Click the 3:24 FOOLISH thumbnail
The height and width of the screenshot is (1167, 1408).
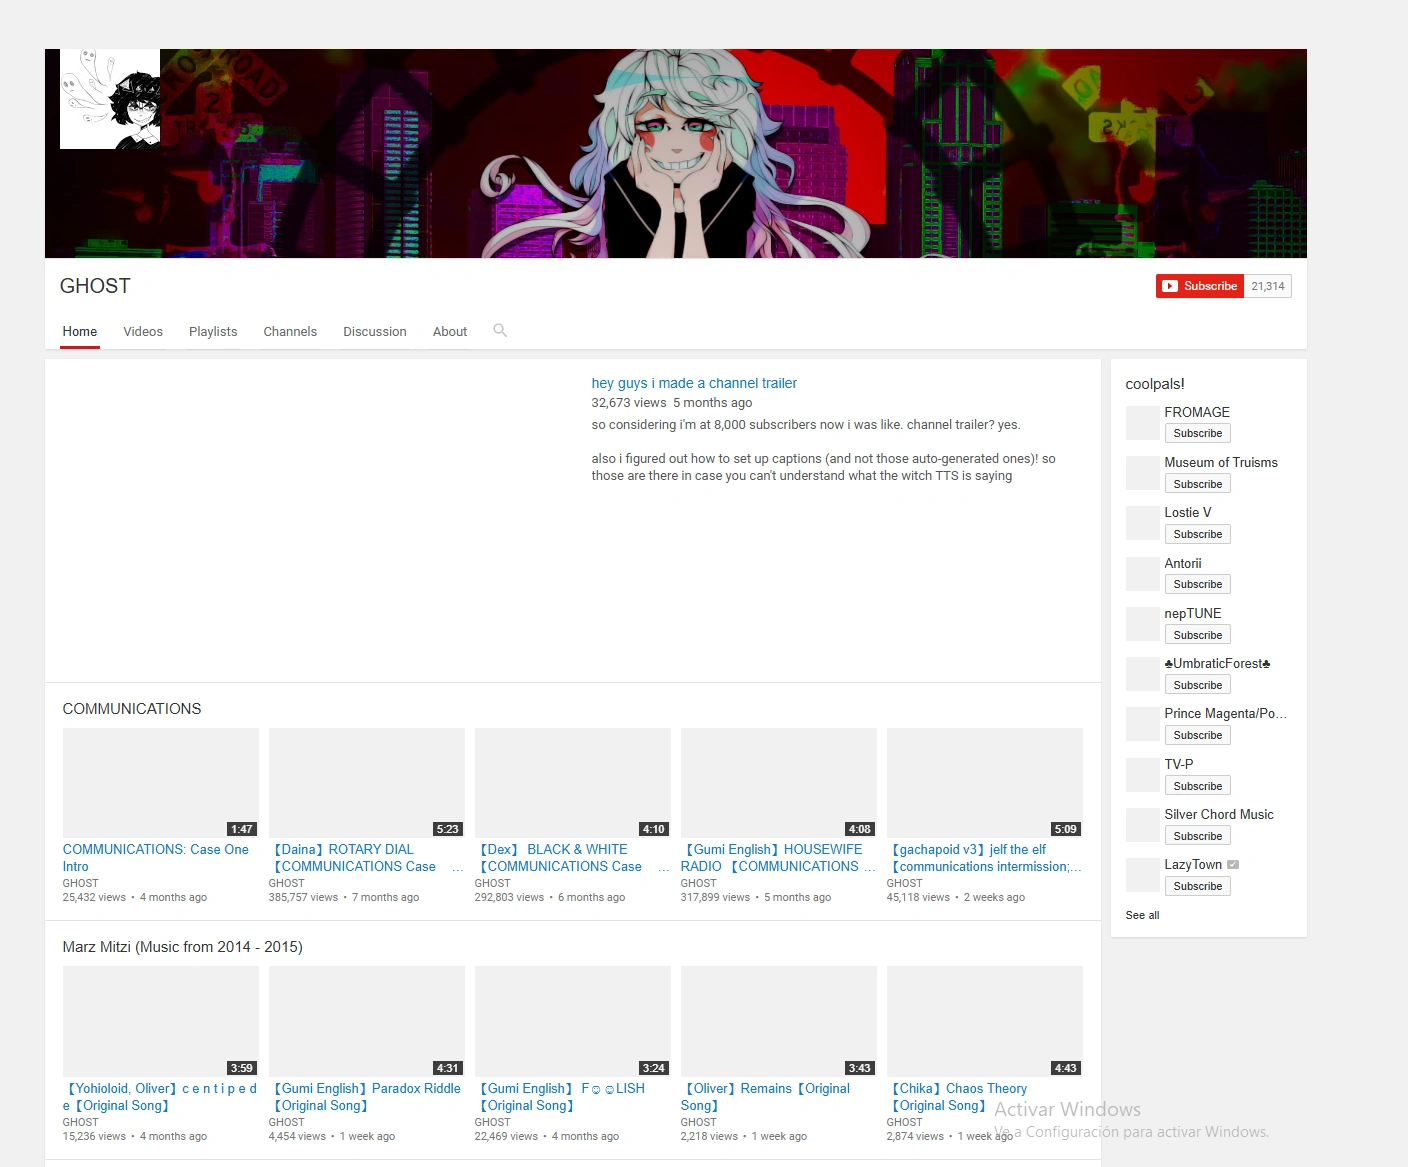pyautogui.click(x=573, y=1021)
